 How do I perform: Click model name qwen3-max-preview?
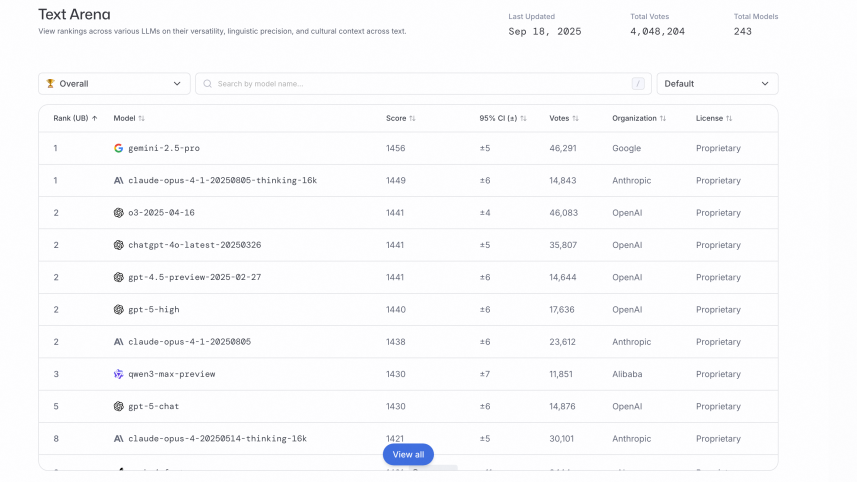(172, 374)
